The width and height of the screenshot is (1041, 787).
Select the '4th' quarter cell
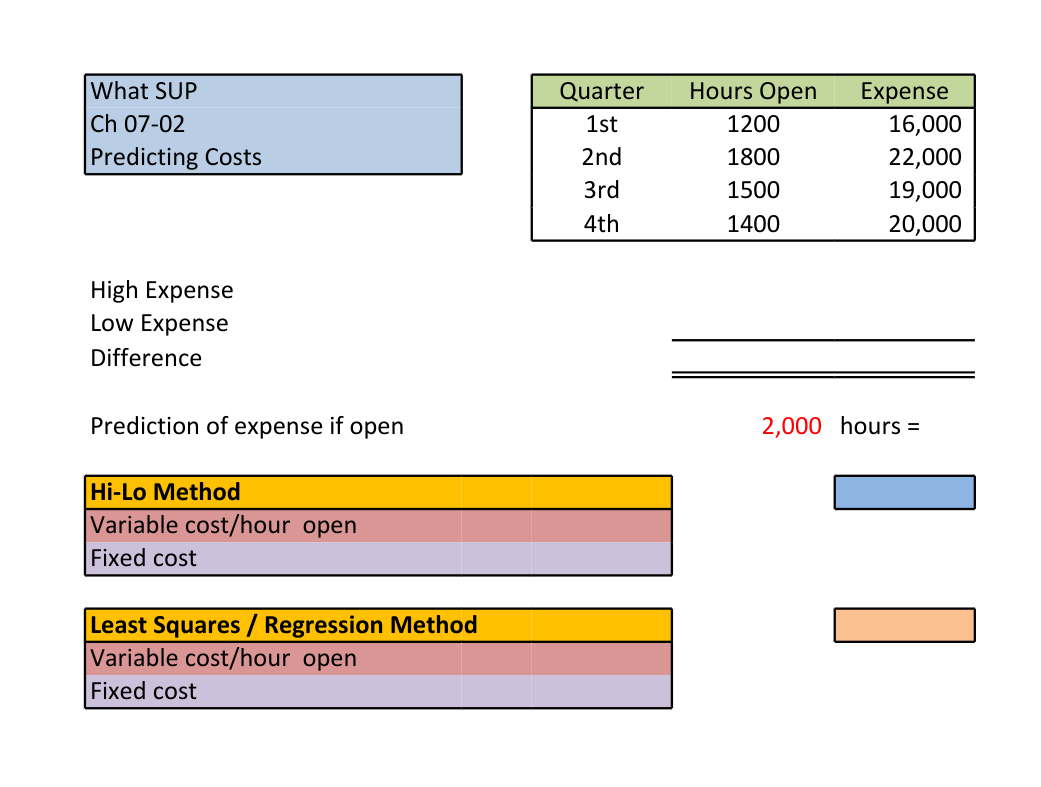[601, 224]
